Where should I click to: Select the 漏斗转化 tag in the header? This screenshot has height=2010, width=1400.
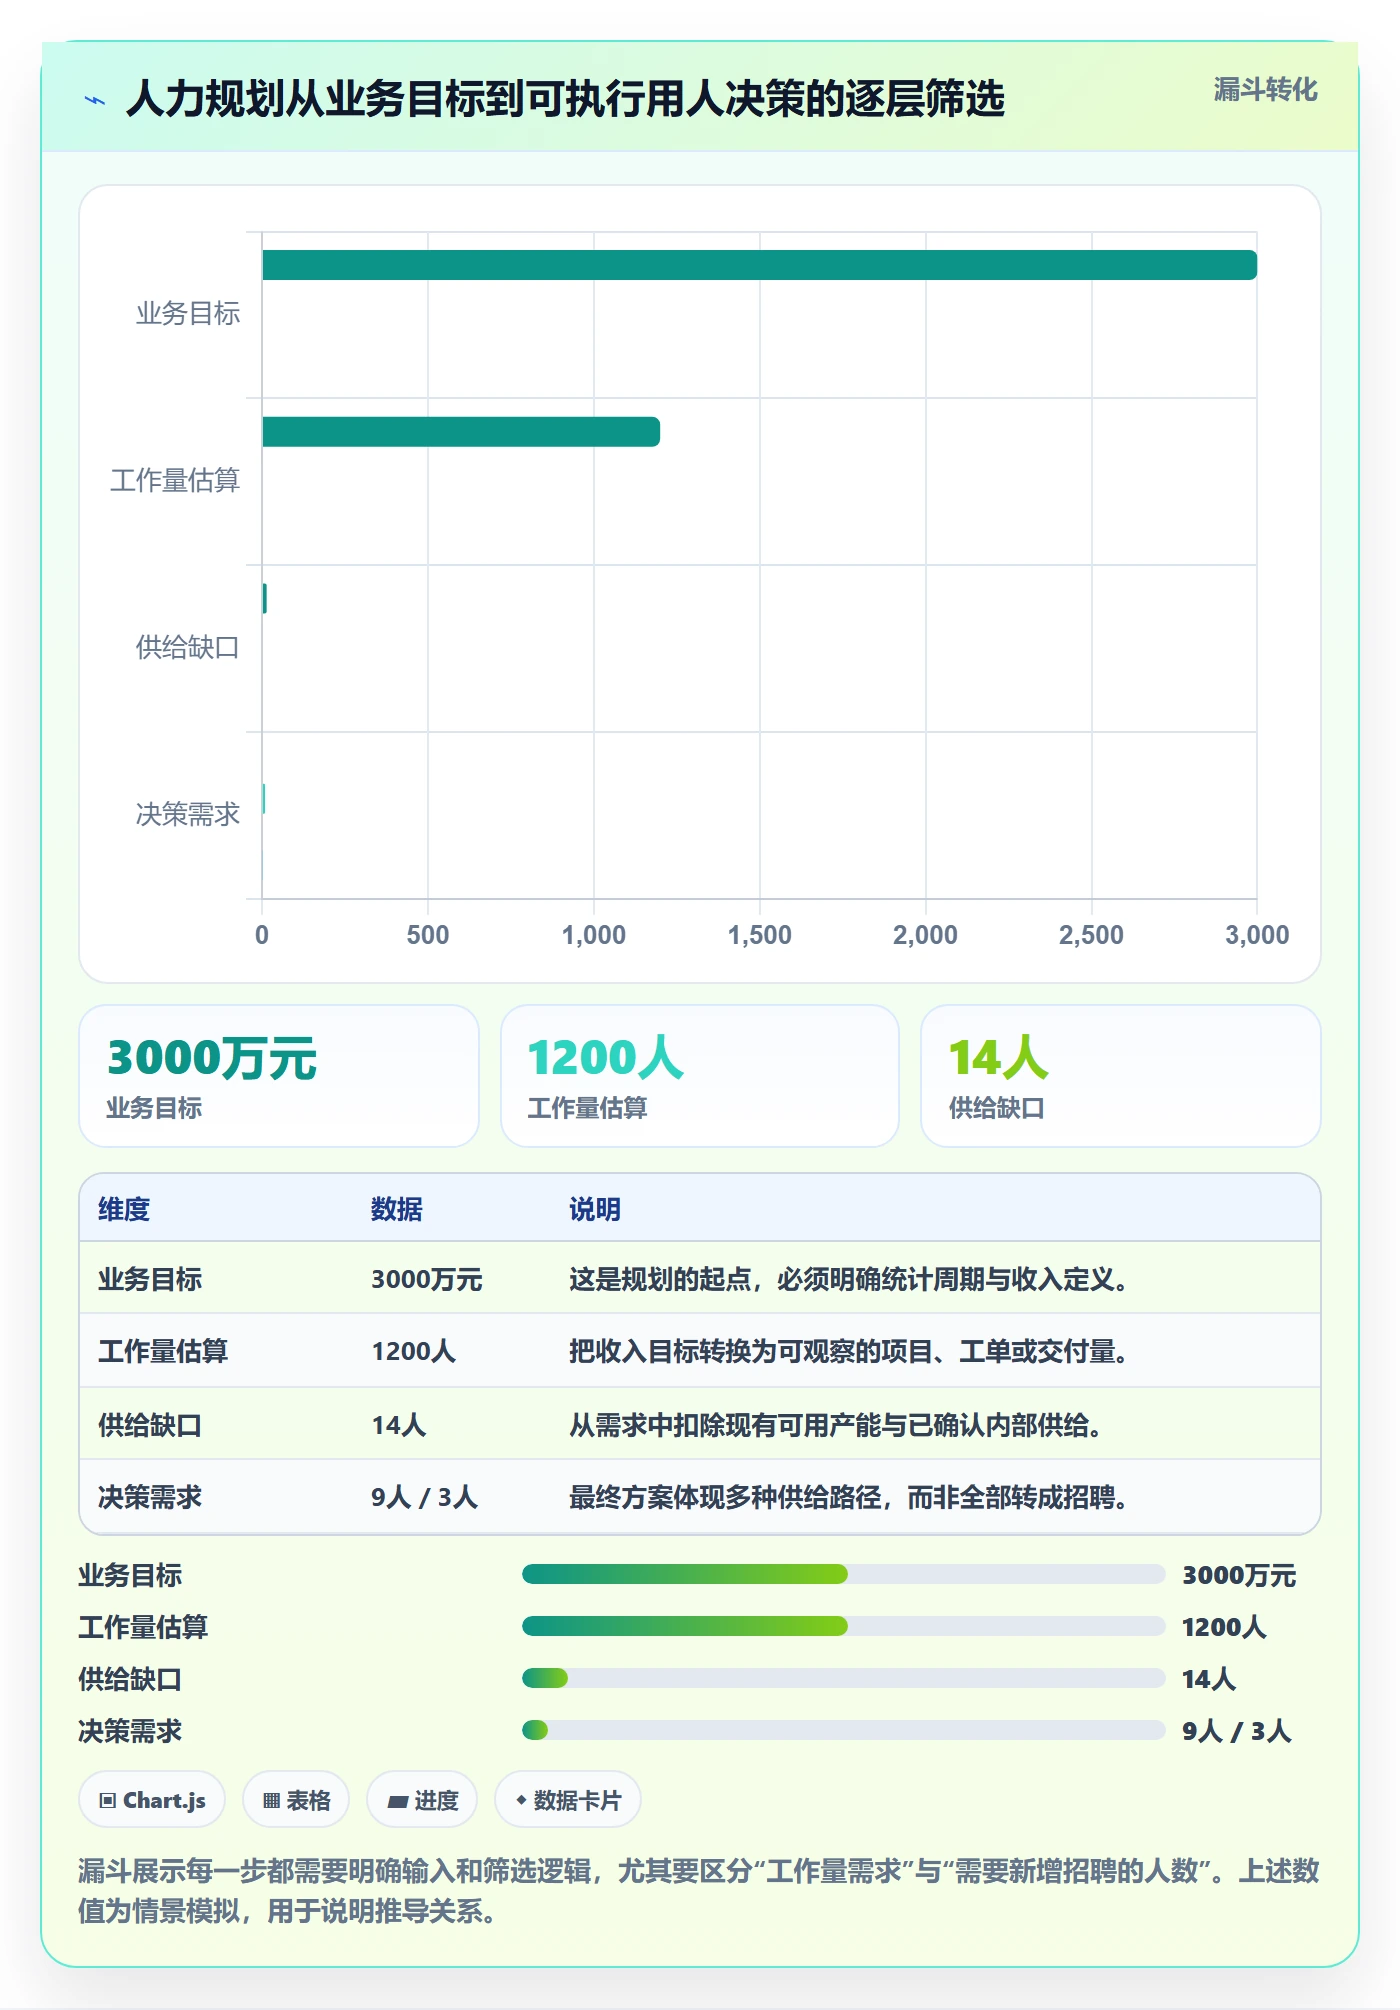click(1265, 90)
